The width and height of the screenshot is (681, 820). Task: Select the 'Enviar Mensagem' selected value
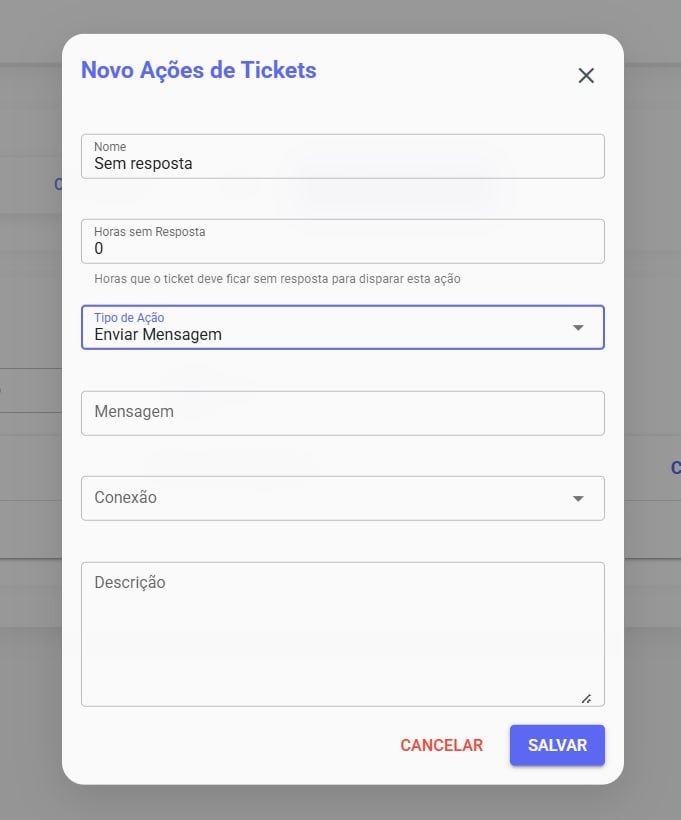tap(158, 335)
